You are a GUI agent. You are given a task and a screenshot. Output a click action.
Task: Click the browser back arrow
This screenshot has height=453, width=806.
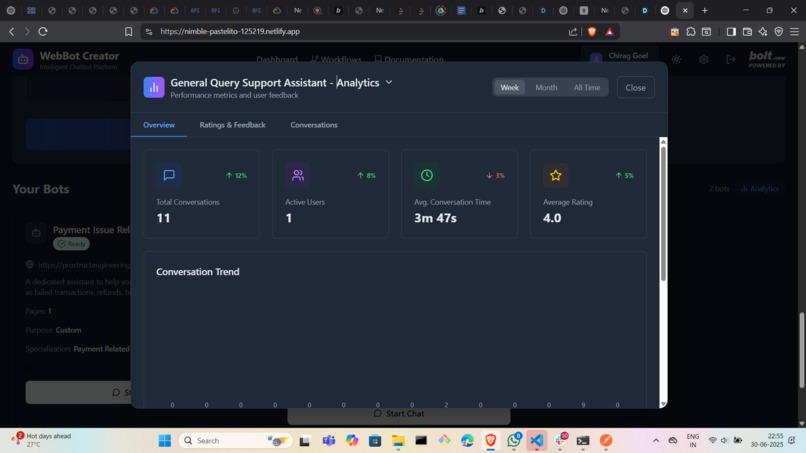[11, 32]
